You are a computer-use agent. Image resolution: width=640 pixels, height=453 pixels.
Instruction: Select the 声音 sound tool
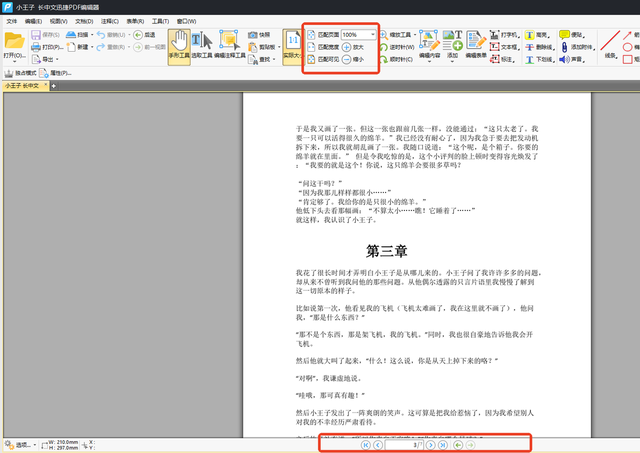point(572,60)
